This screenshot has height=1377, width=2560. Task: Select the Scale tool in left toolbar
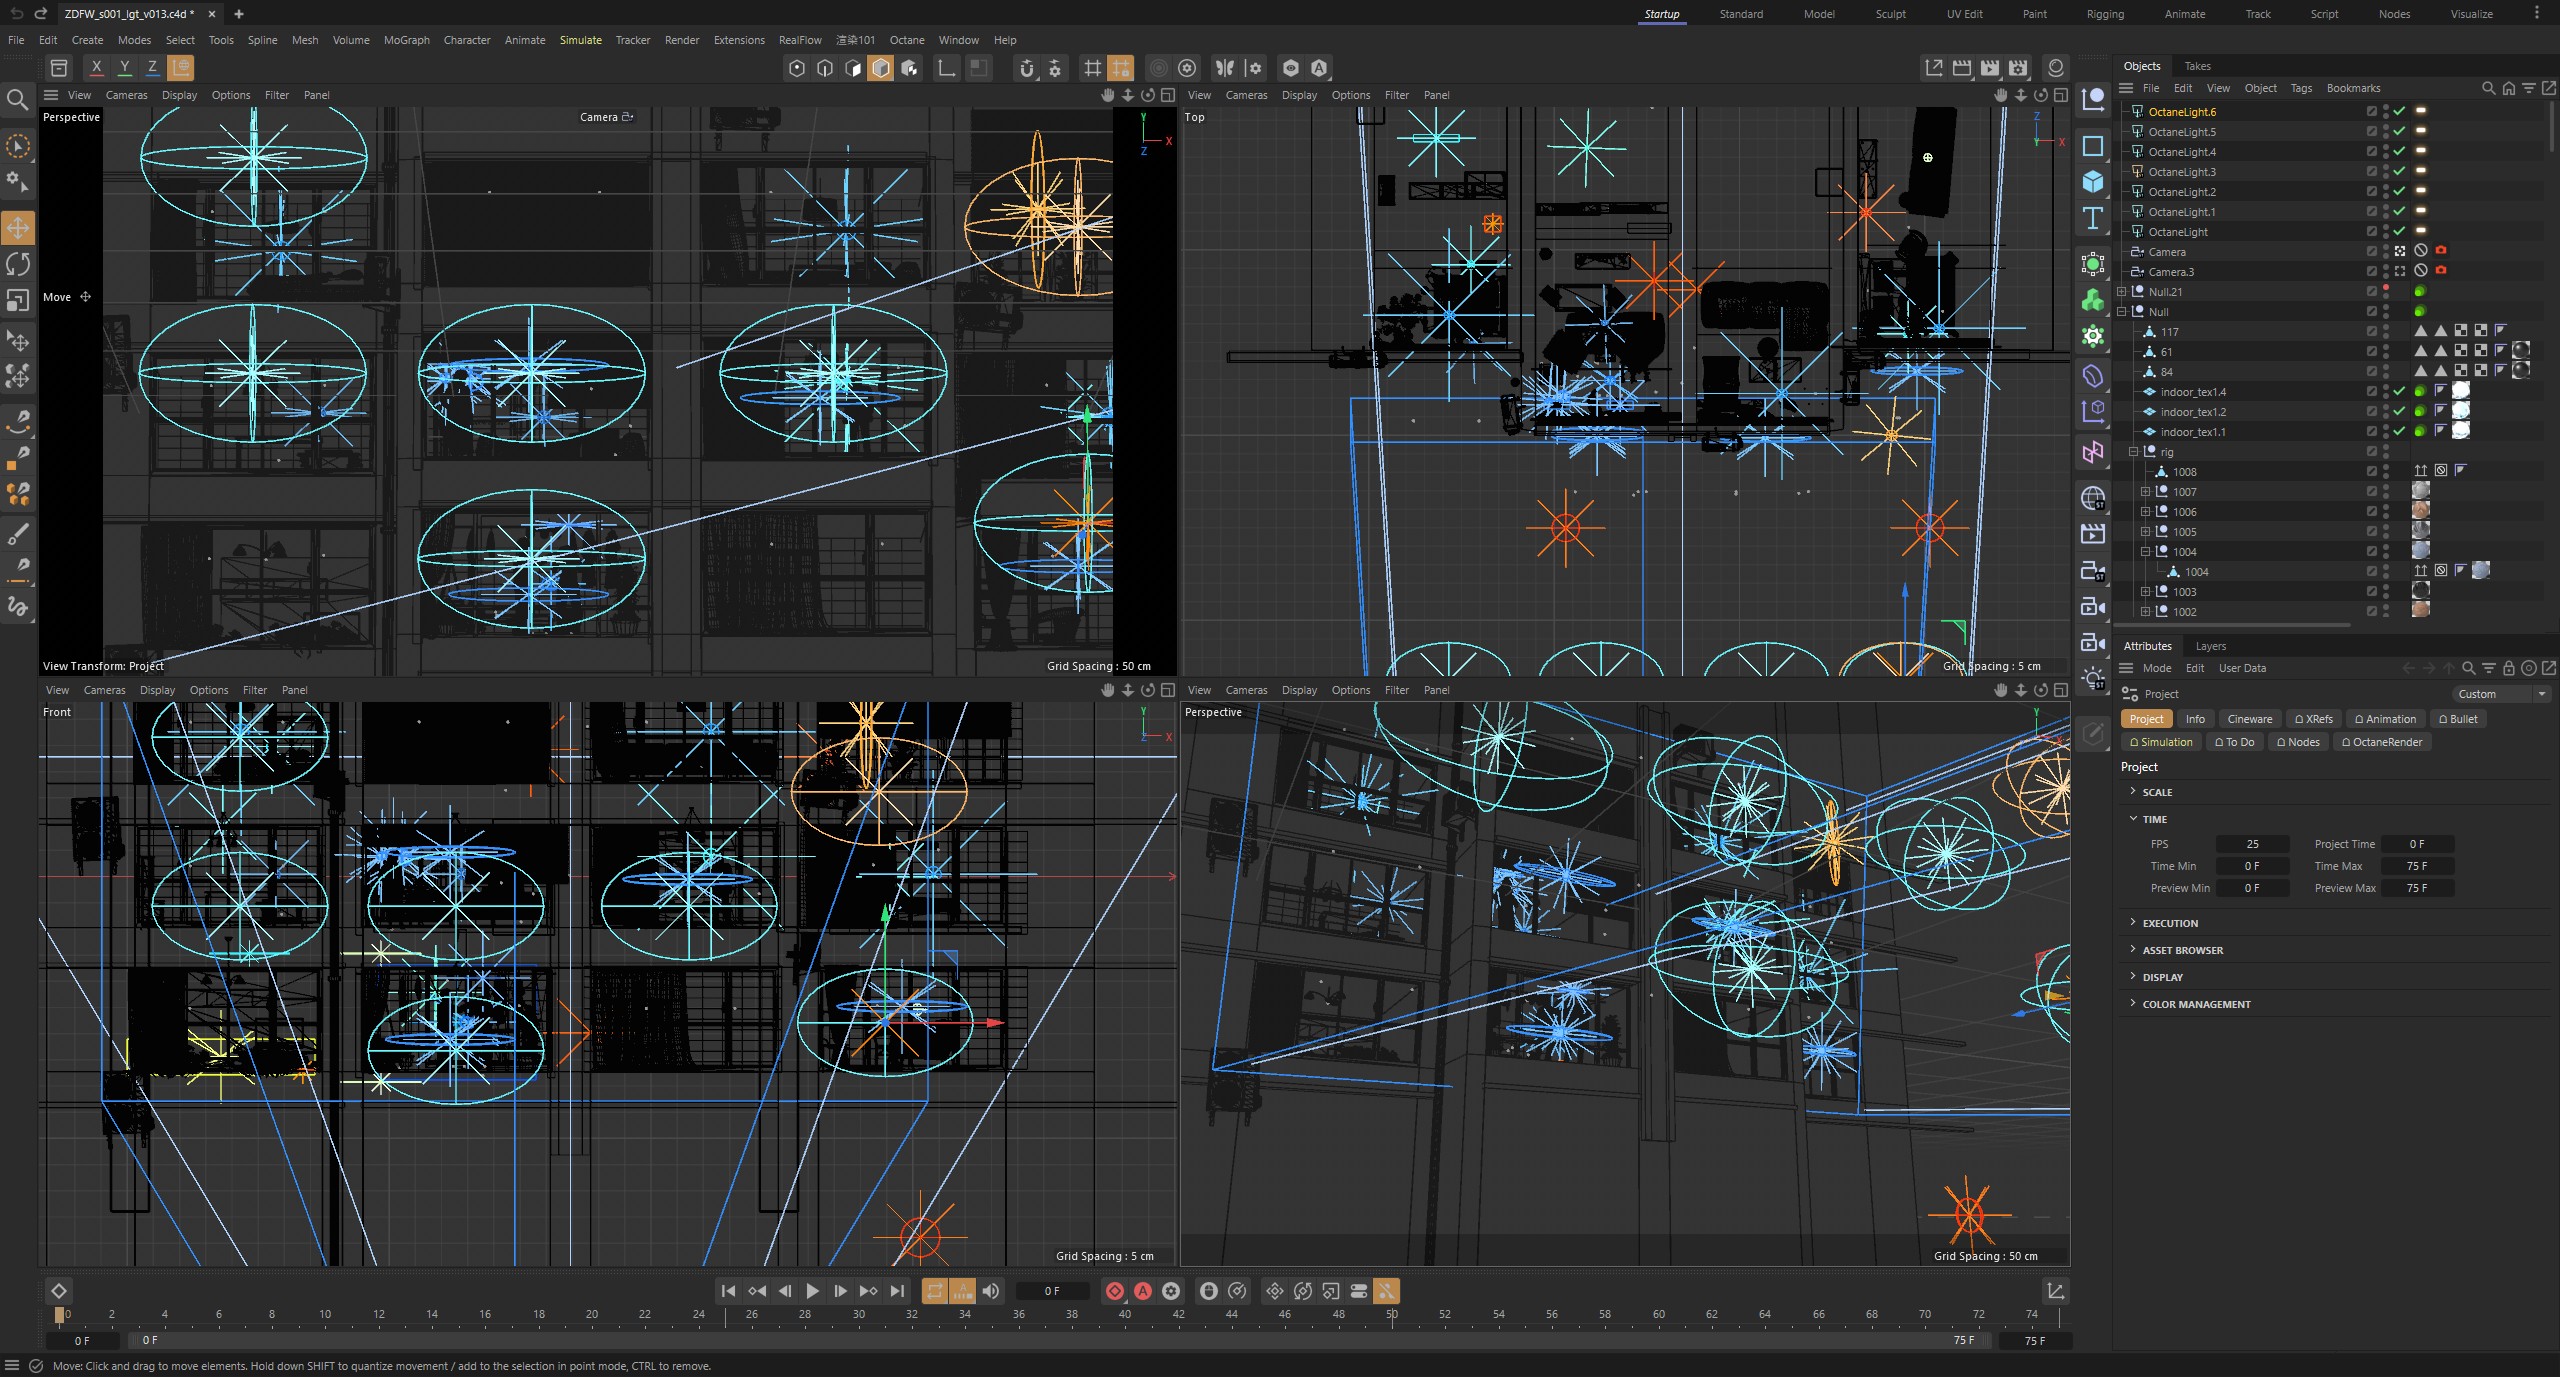pyautogui.click(x=18, y=300)
